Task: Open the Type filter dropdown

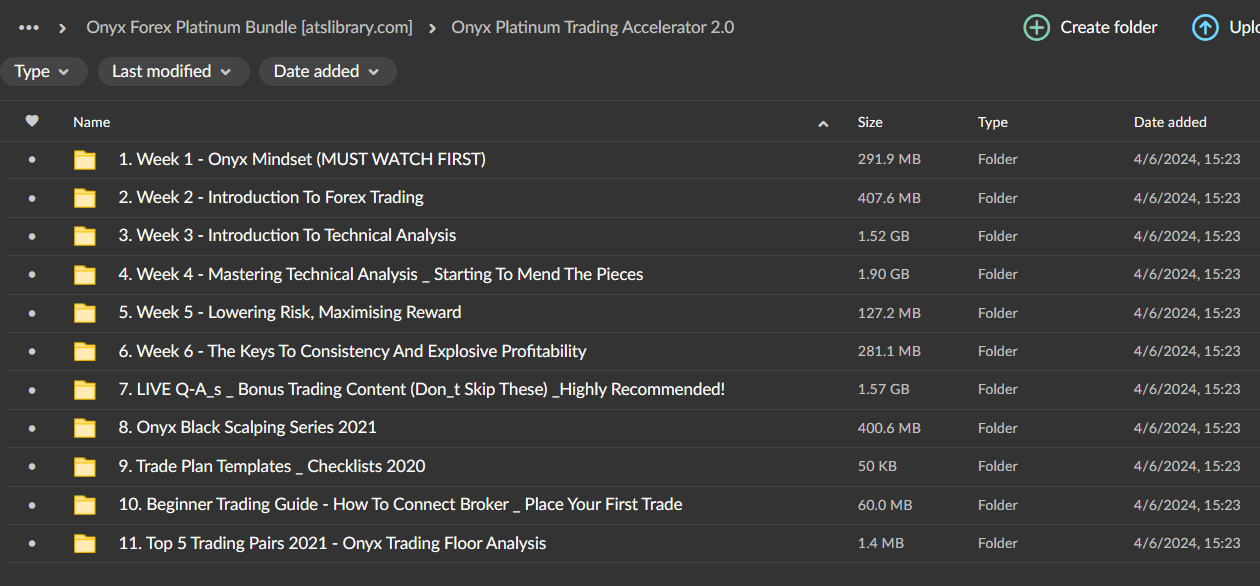Action: coord(44,71)
